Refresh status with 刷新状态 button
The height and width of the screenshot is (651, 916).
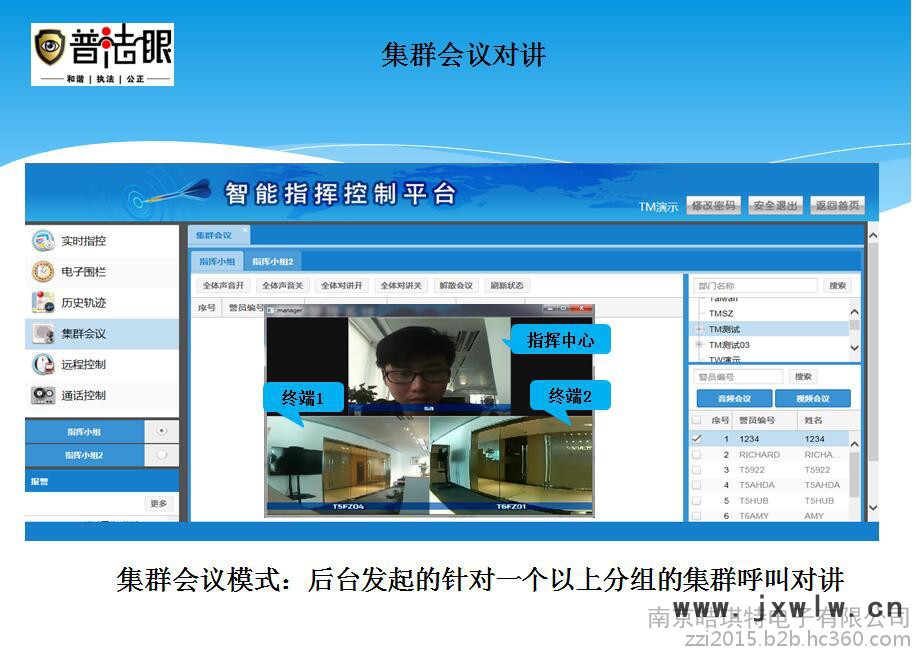pyautogui.click(x=507, y=286)
